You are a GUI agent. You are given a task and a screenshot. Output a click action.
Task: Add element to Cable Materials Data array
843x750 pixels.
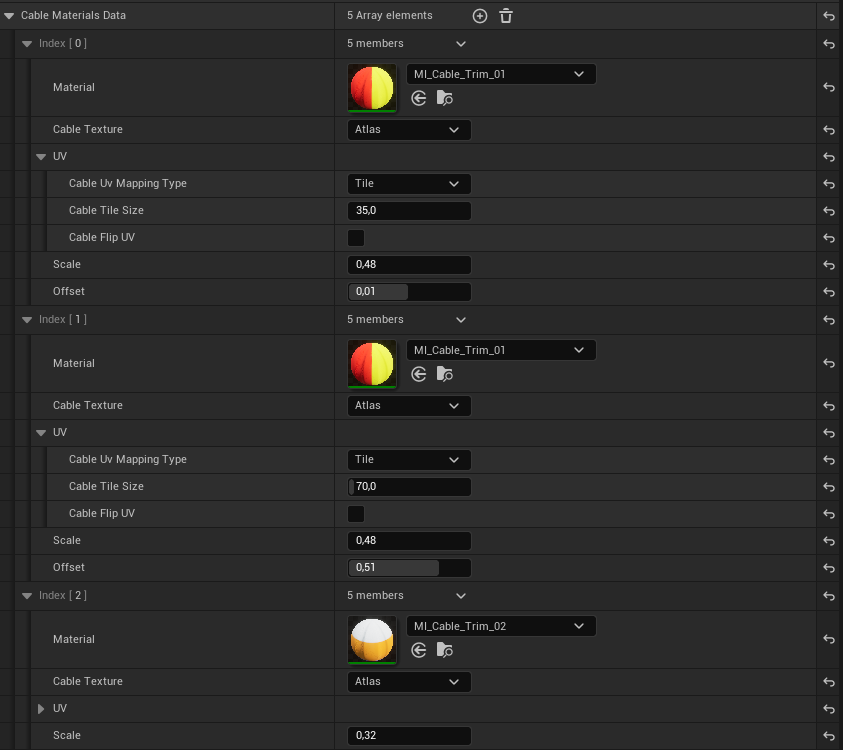pos(479,16)
